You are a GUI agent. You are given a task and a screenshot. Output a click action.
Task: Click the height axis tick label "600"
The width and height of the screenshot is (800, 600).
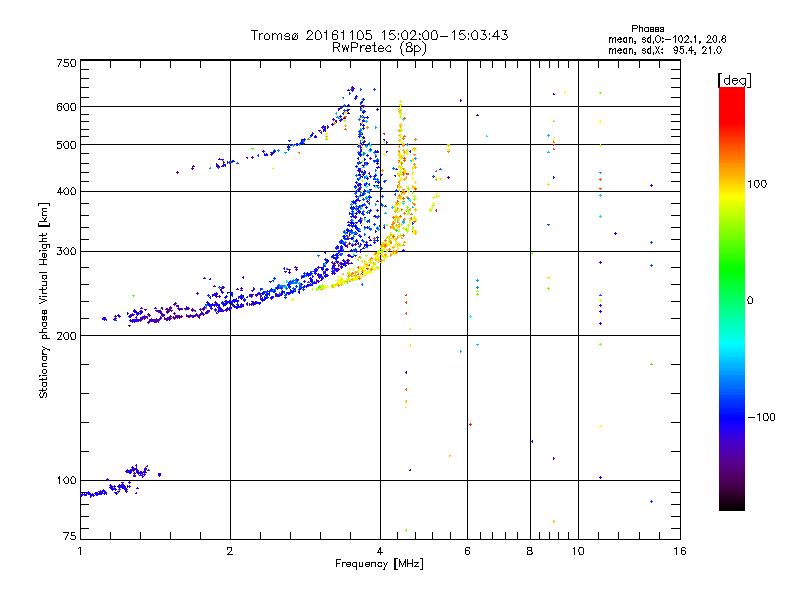click(66, 107)
